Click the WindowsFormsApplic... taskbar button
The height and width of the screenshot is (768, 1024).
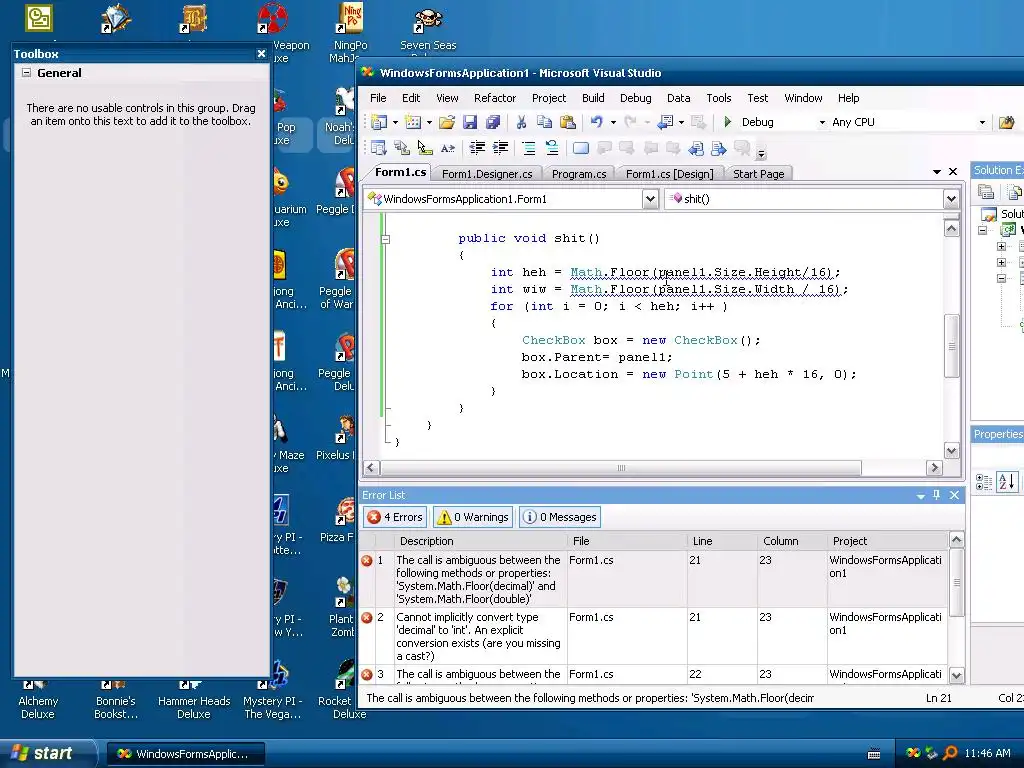185,754
